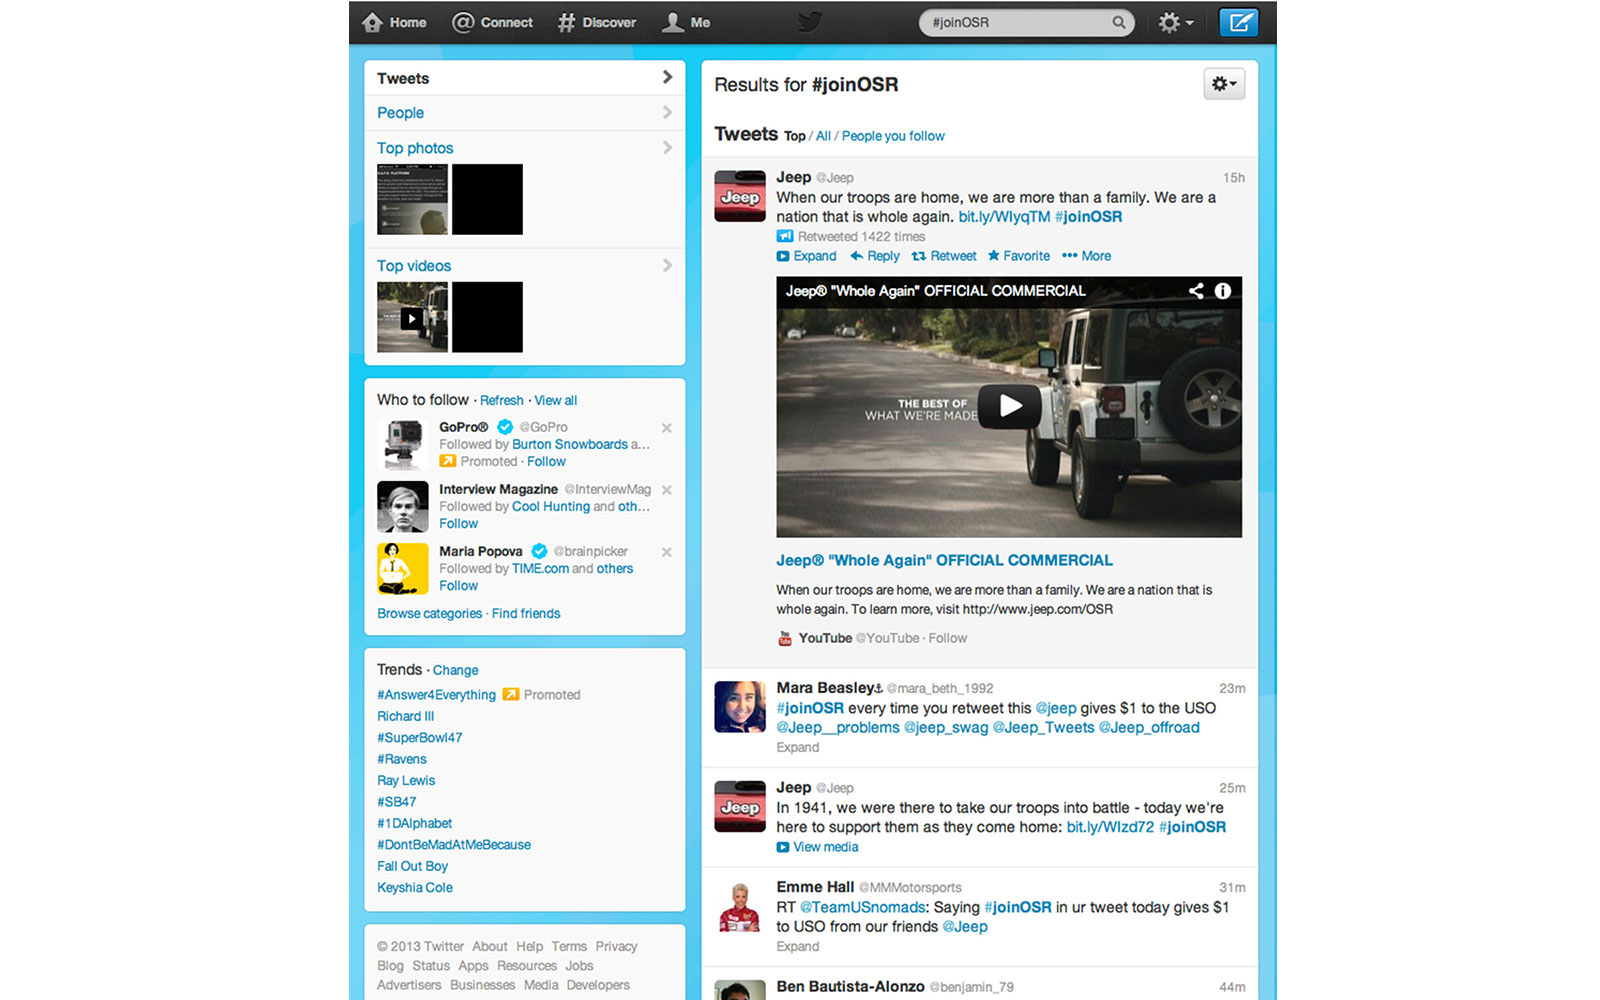Click the search magnifier icon

(1118, 22)
